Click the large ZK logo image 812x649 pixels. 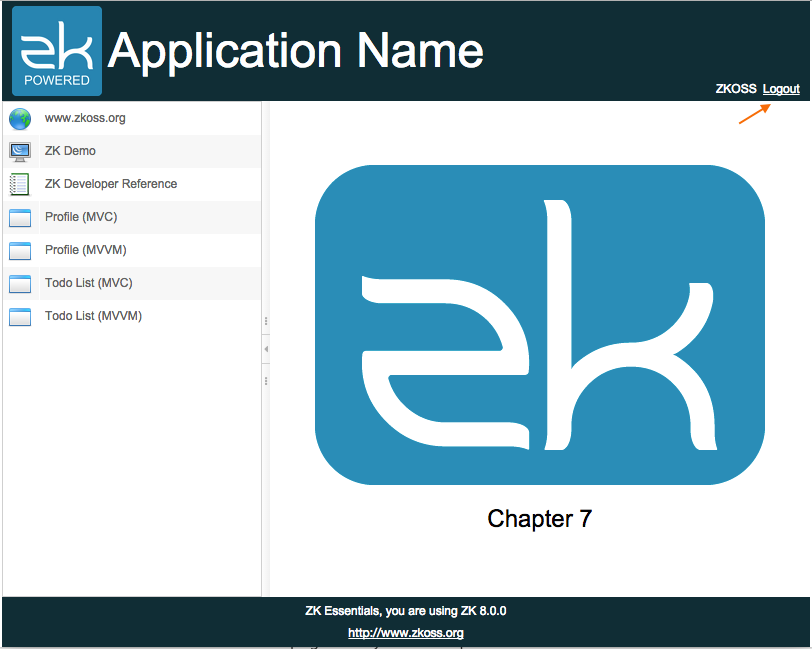click(540, 325)
